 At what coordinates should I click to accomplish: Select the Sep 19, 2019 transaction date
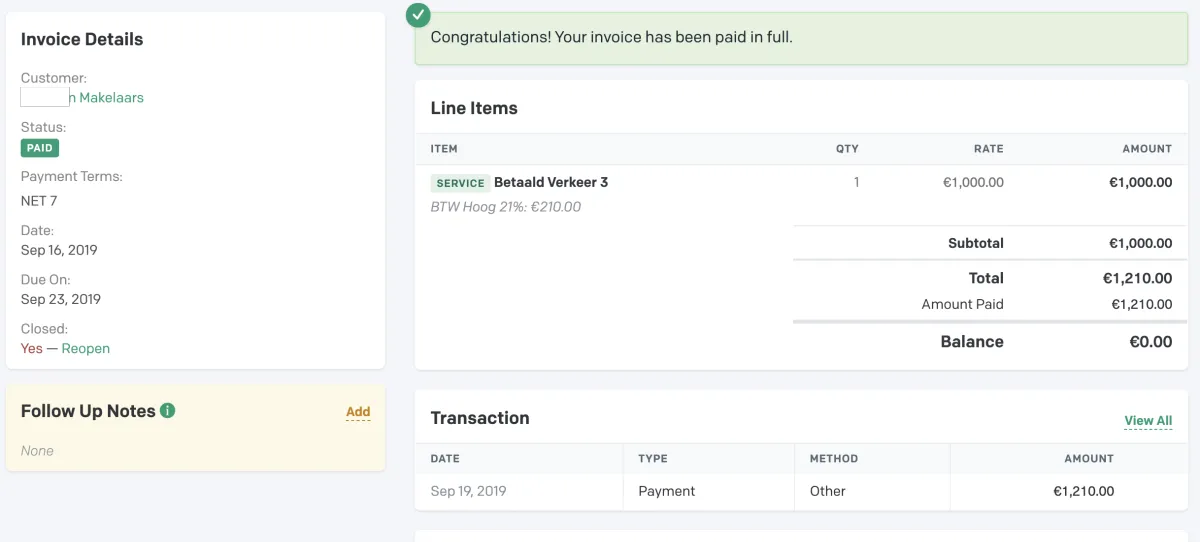pyautogui.click(x=469, y=491)
